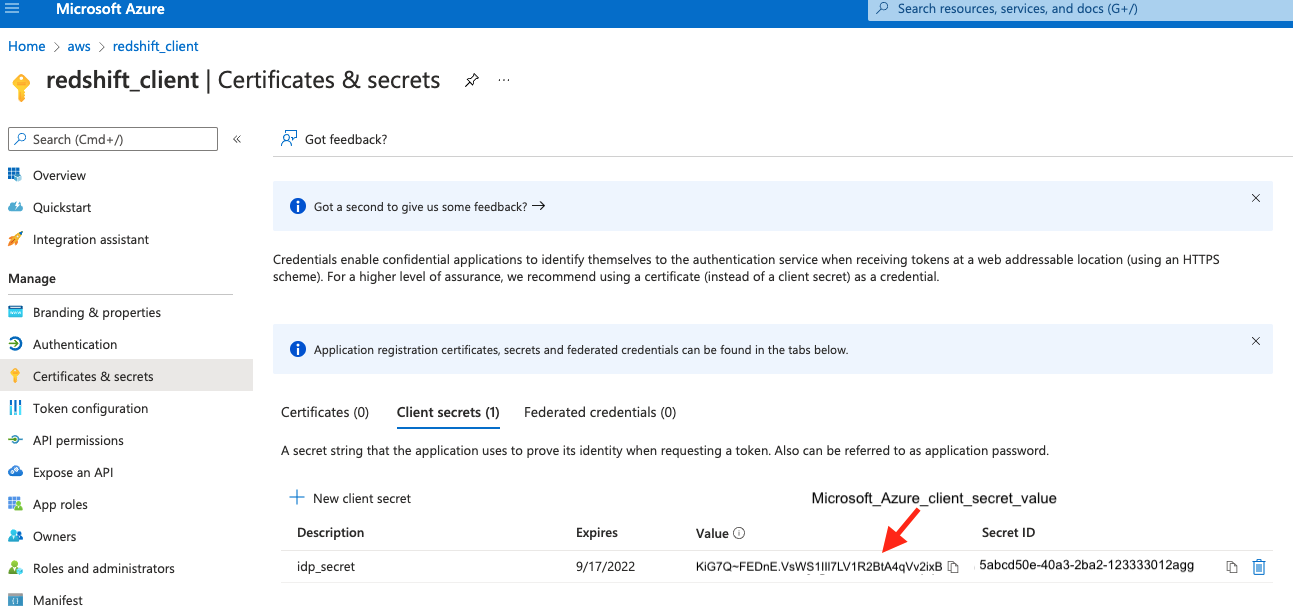Screen dimensions: 1293x613
Task: Open the hamburger portal menu
Action: coord(12,9)
